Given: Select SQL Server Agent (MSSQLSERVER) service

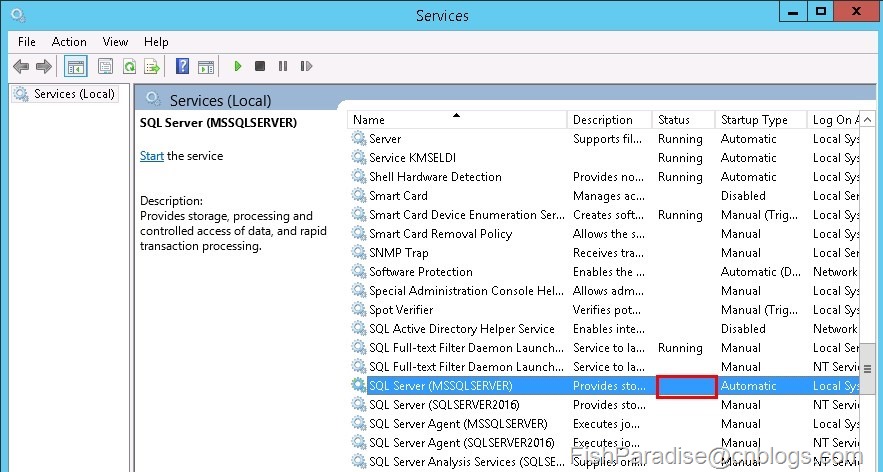Looking at the screenshot, I should coord(458,424).
